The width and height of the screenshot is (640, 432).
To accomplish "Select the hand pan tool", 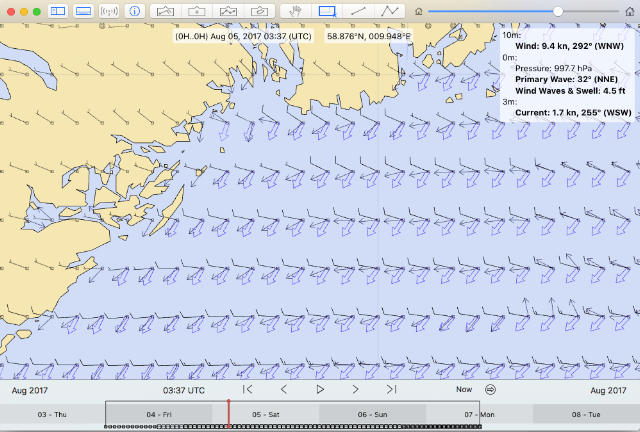I will (296, 11).
